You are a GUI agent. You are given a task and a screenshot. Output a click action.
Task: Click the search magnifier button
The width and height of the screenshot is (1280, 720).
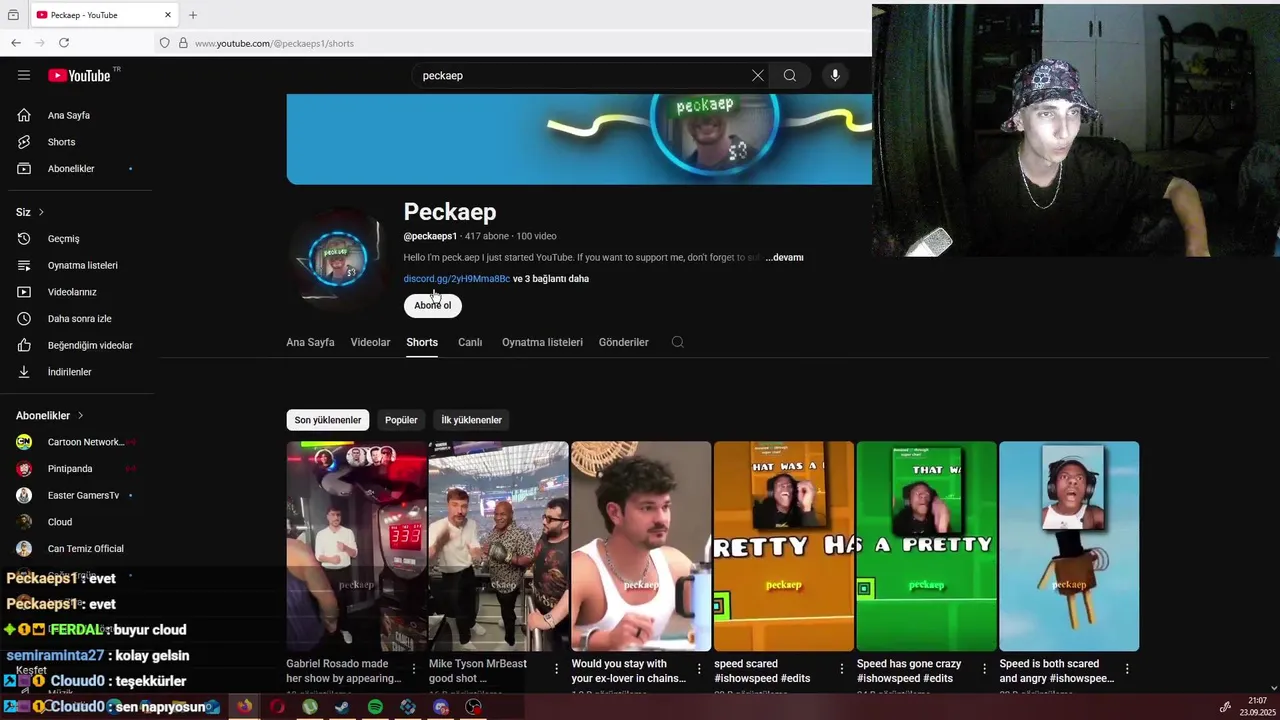click(x=790, y=75)
